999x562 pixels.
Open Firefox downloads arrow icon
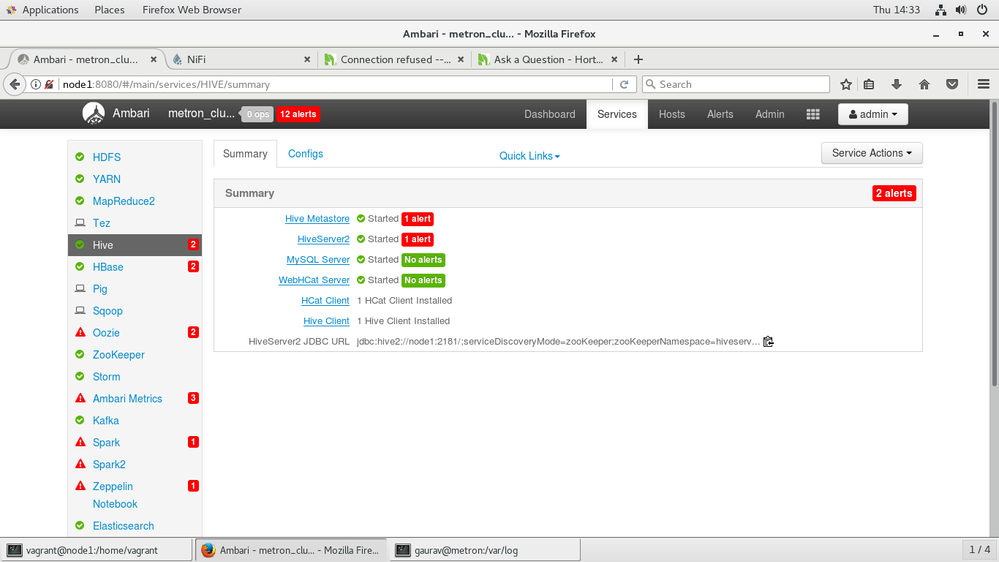click(x=896, y=84)
